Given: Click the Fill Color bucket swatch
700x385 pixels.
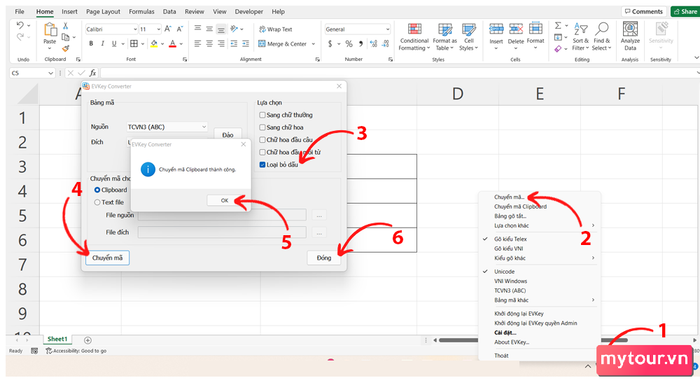Looking at the screenshot, I should pyautogui.click(x=154, y=44).
